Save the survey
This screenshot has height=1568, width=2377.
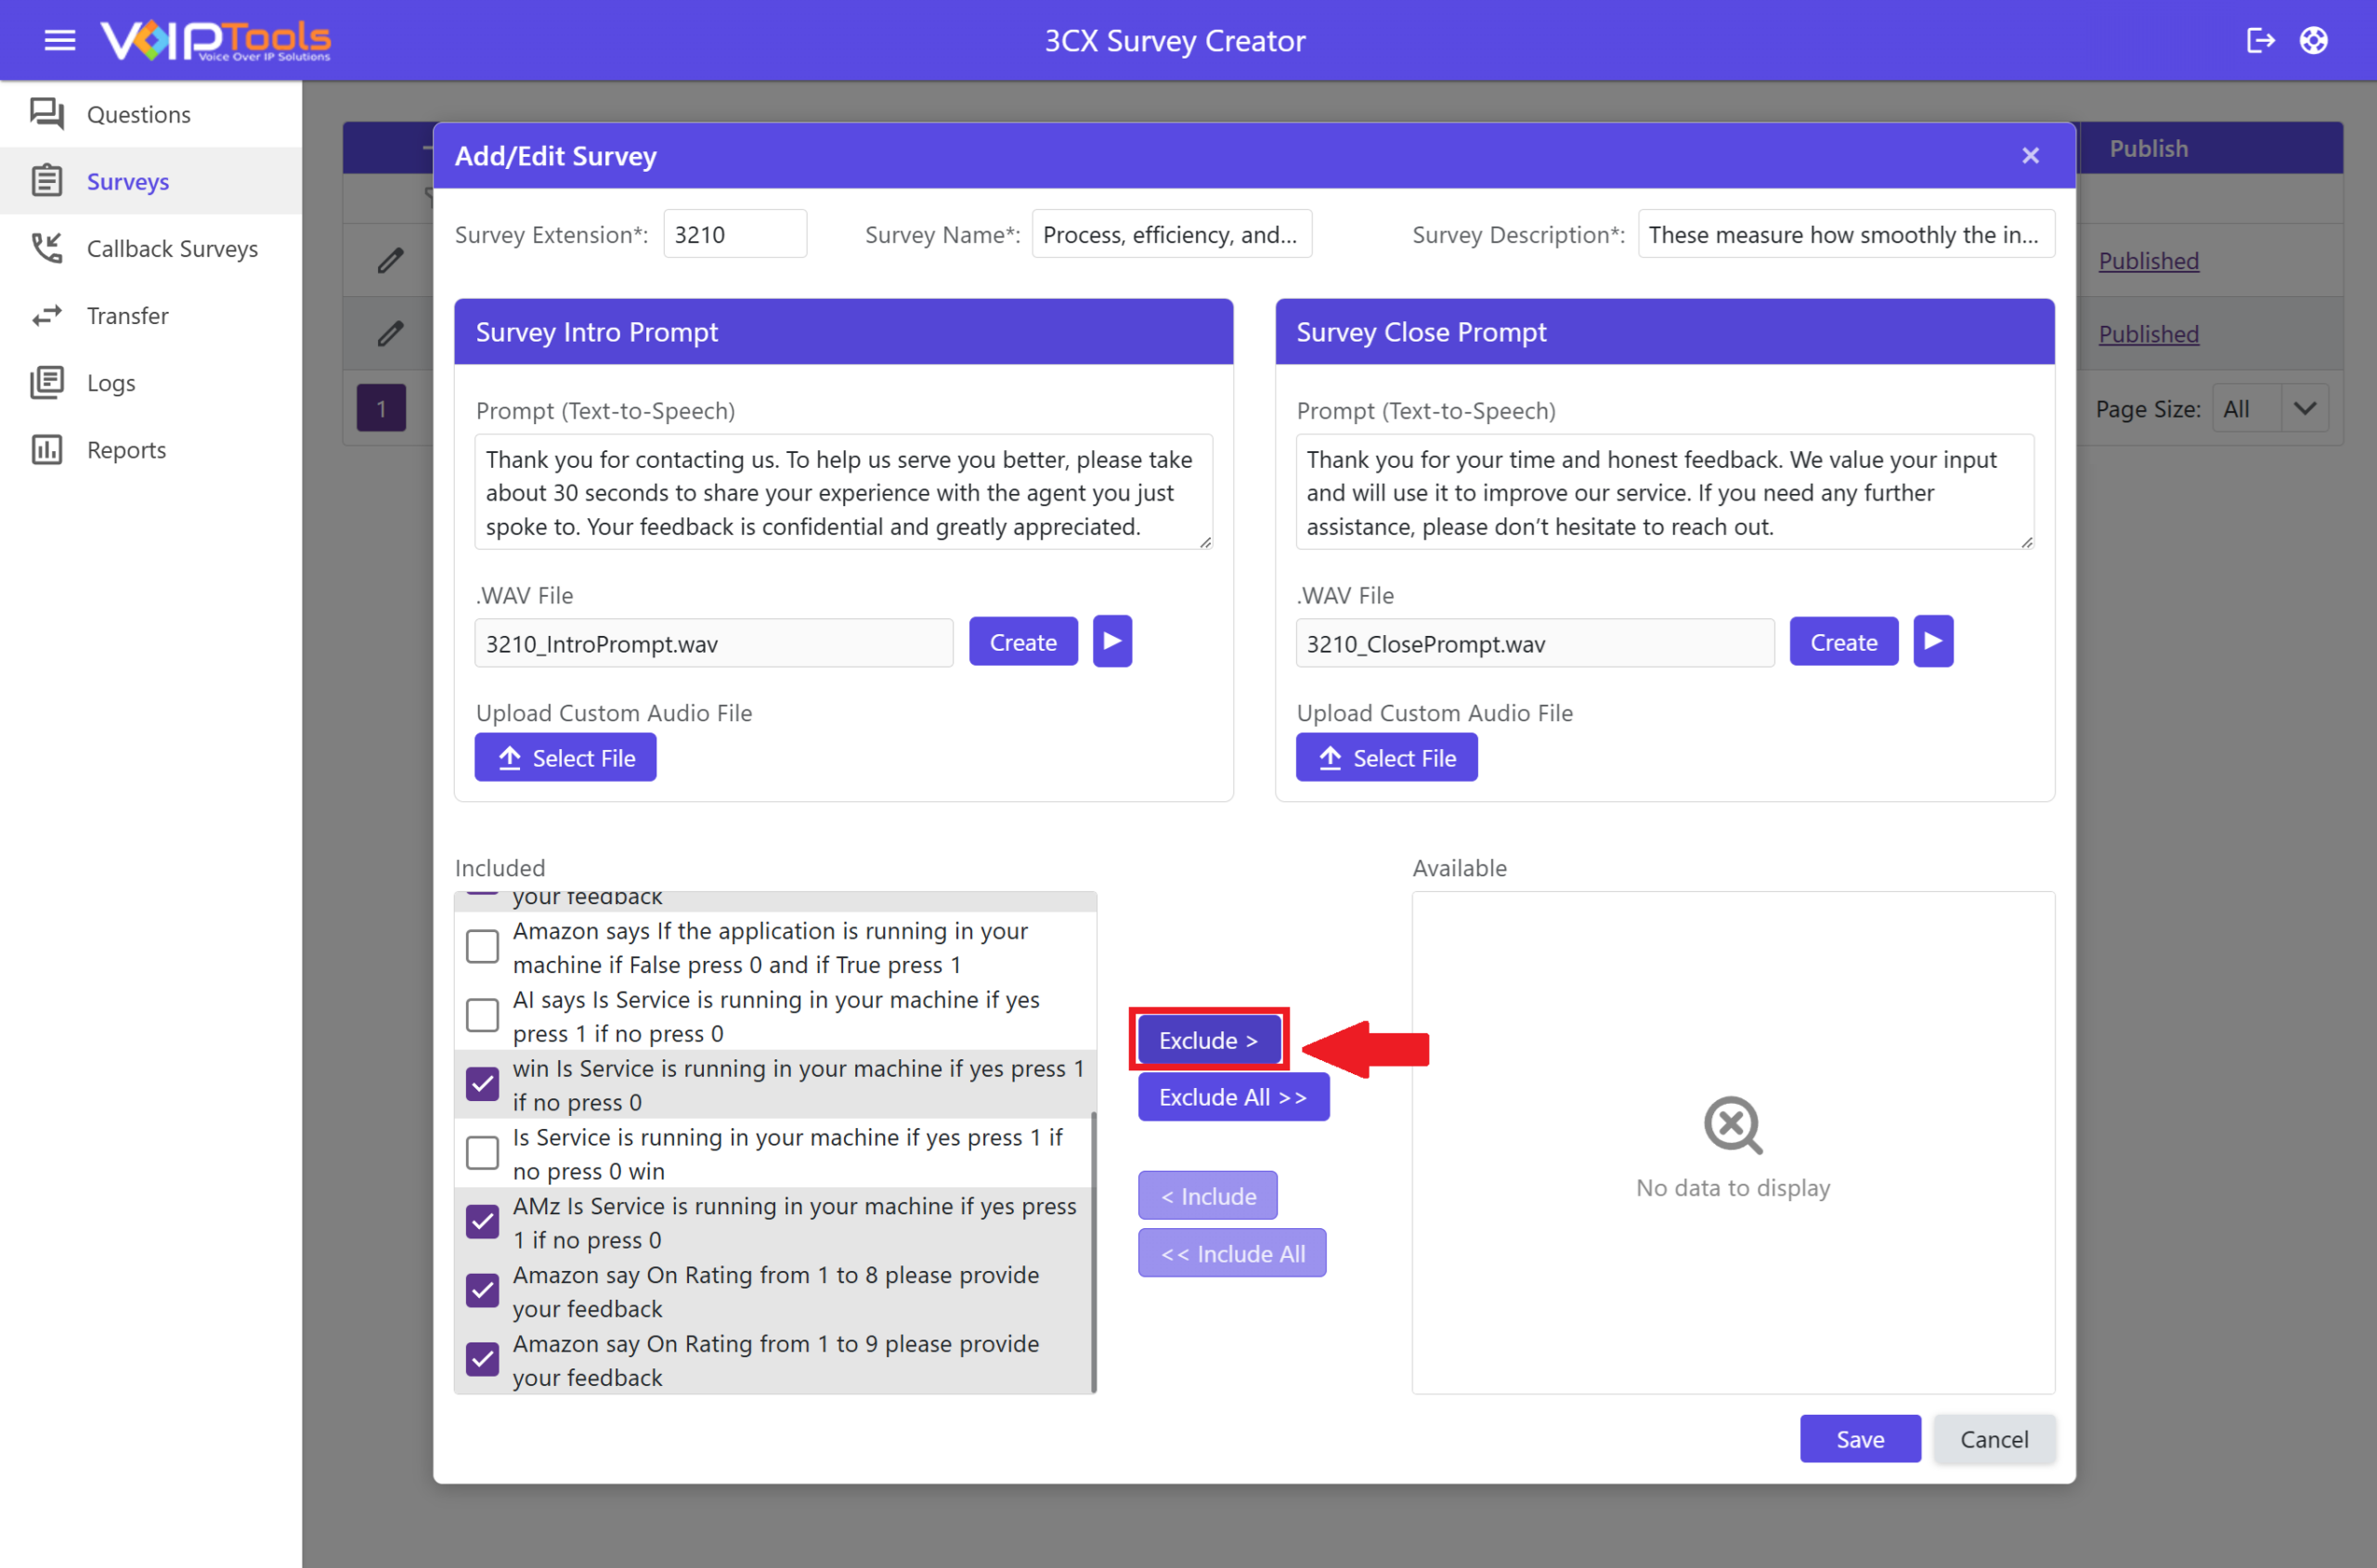(x=1860, y=1438)
